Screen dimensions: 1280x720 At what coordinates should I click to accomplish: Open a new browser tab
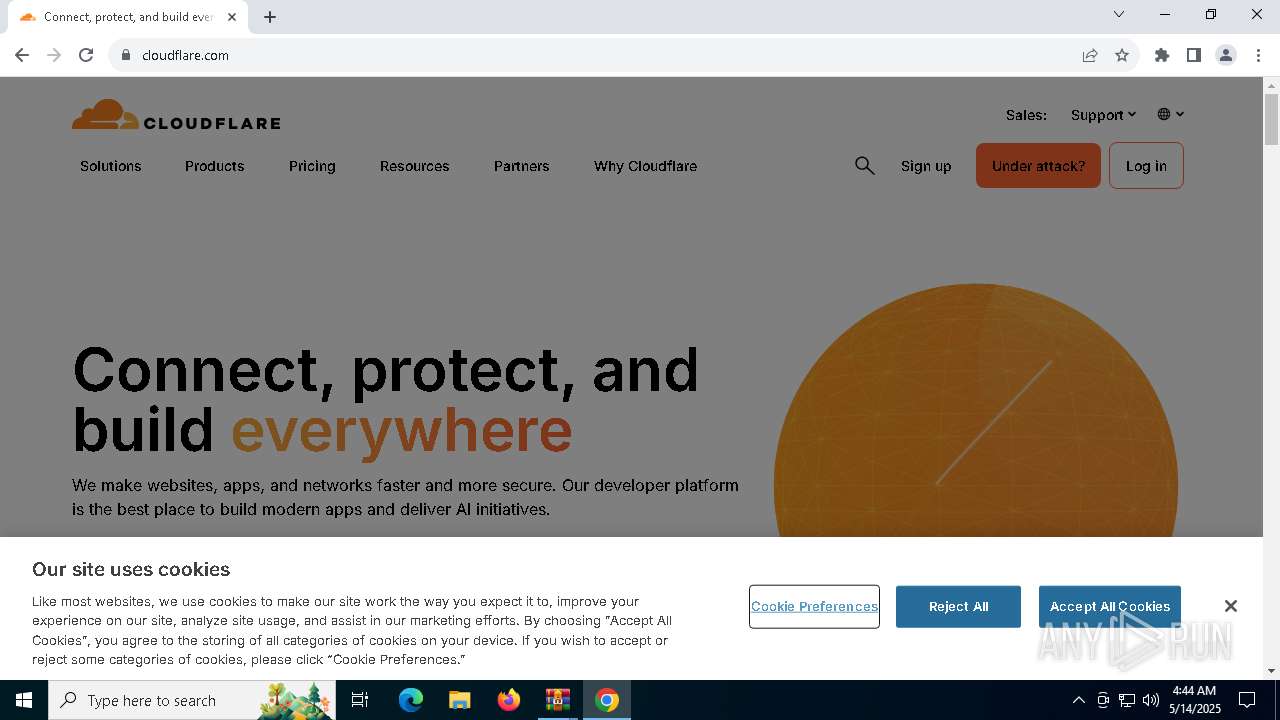click(x=270, y=17)
